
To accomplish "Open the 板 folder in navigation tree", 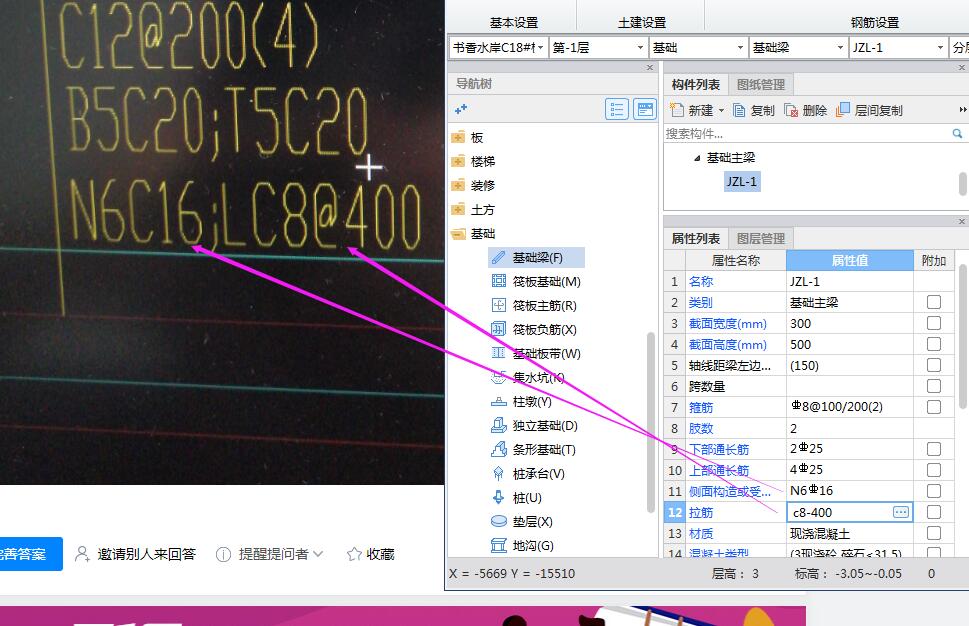I will 458,137.
